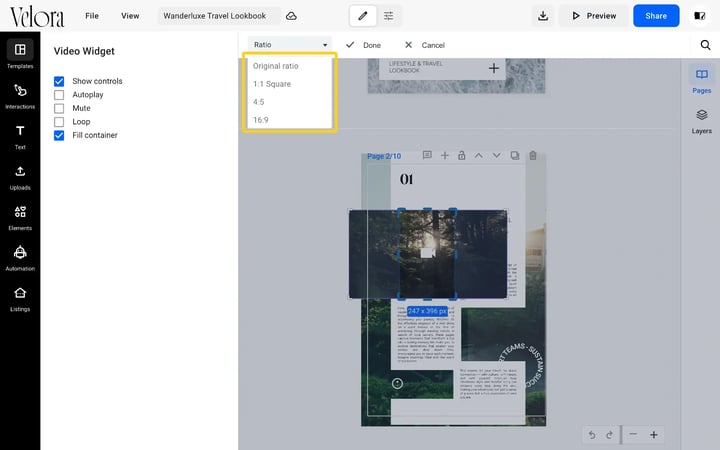The image size is (720, 450).
Task: Click the Page 2/10 label
Action: (384, 156)
